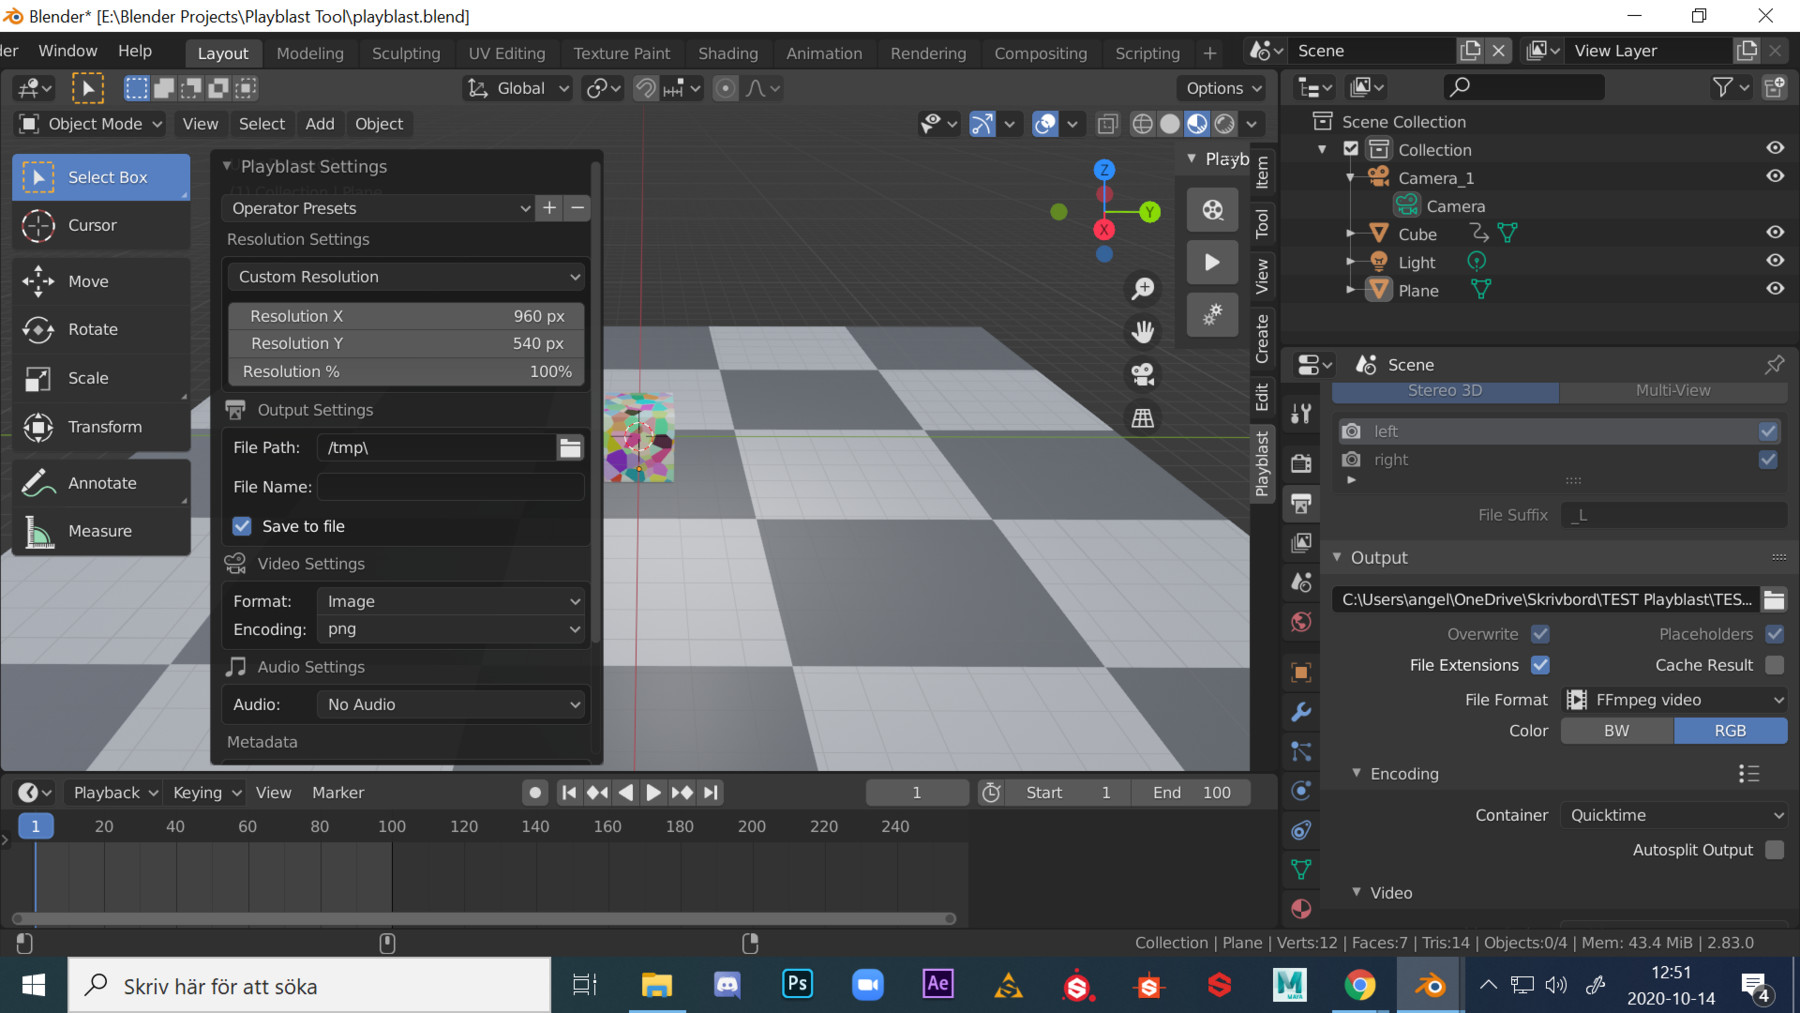Viewport: 1800px width, 1013px height.
Task: Click the Multi-View button
Action: pos(1673,390)
